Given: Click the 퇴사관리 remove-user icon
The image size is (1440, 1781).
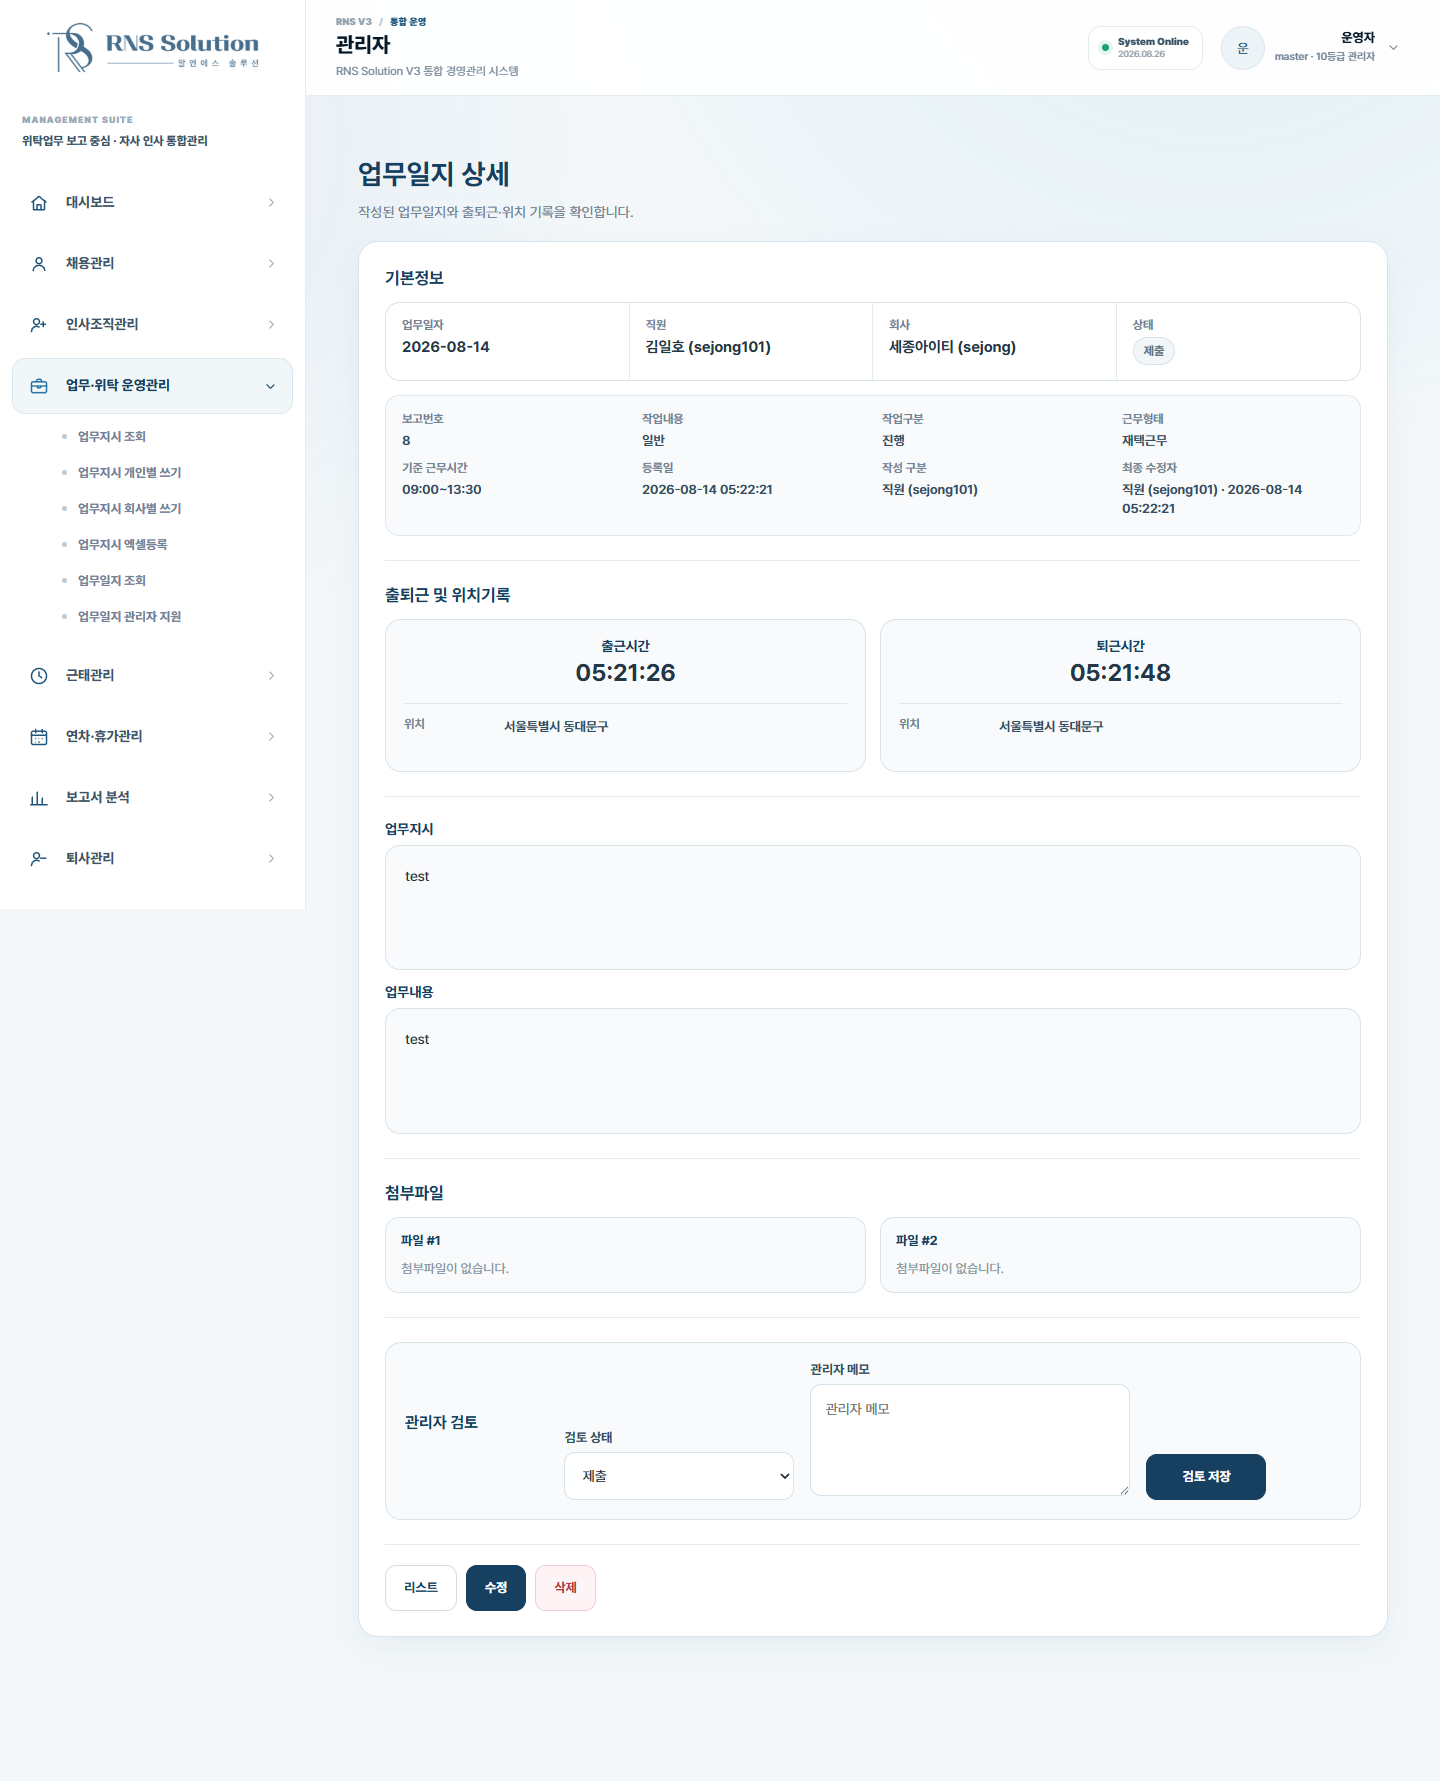Looking at the screenshot, I should [39, 859].
